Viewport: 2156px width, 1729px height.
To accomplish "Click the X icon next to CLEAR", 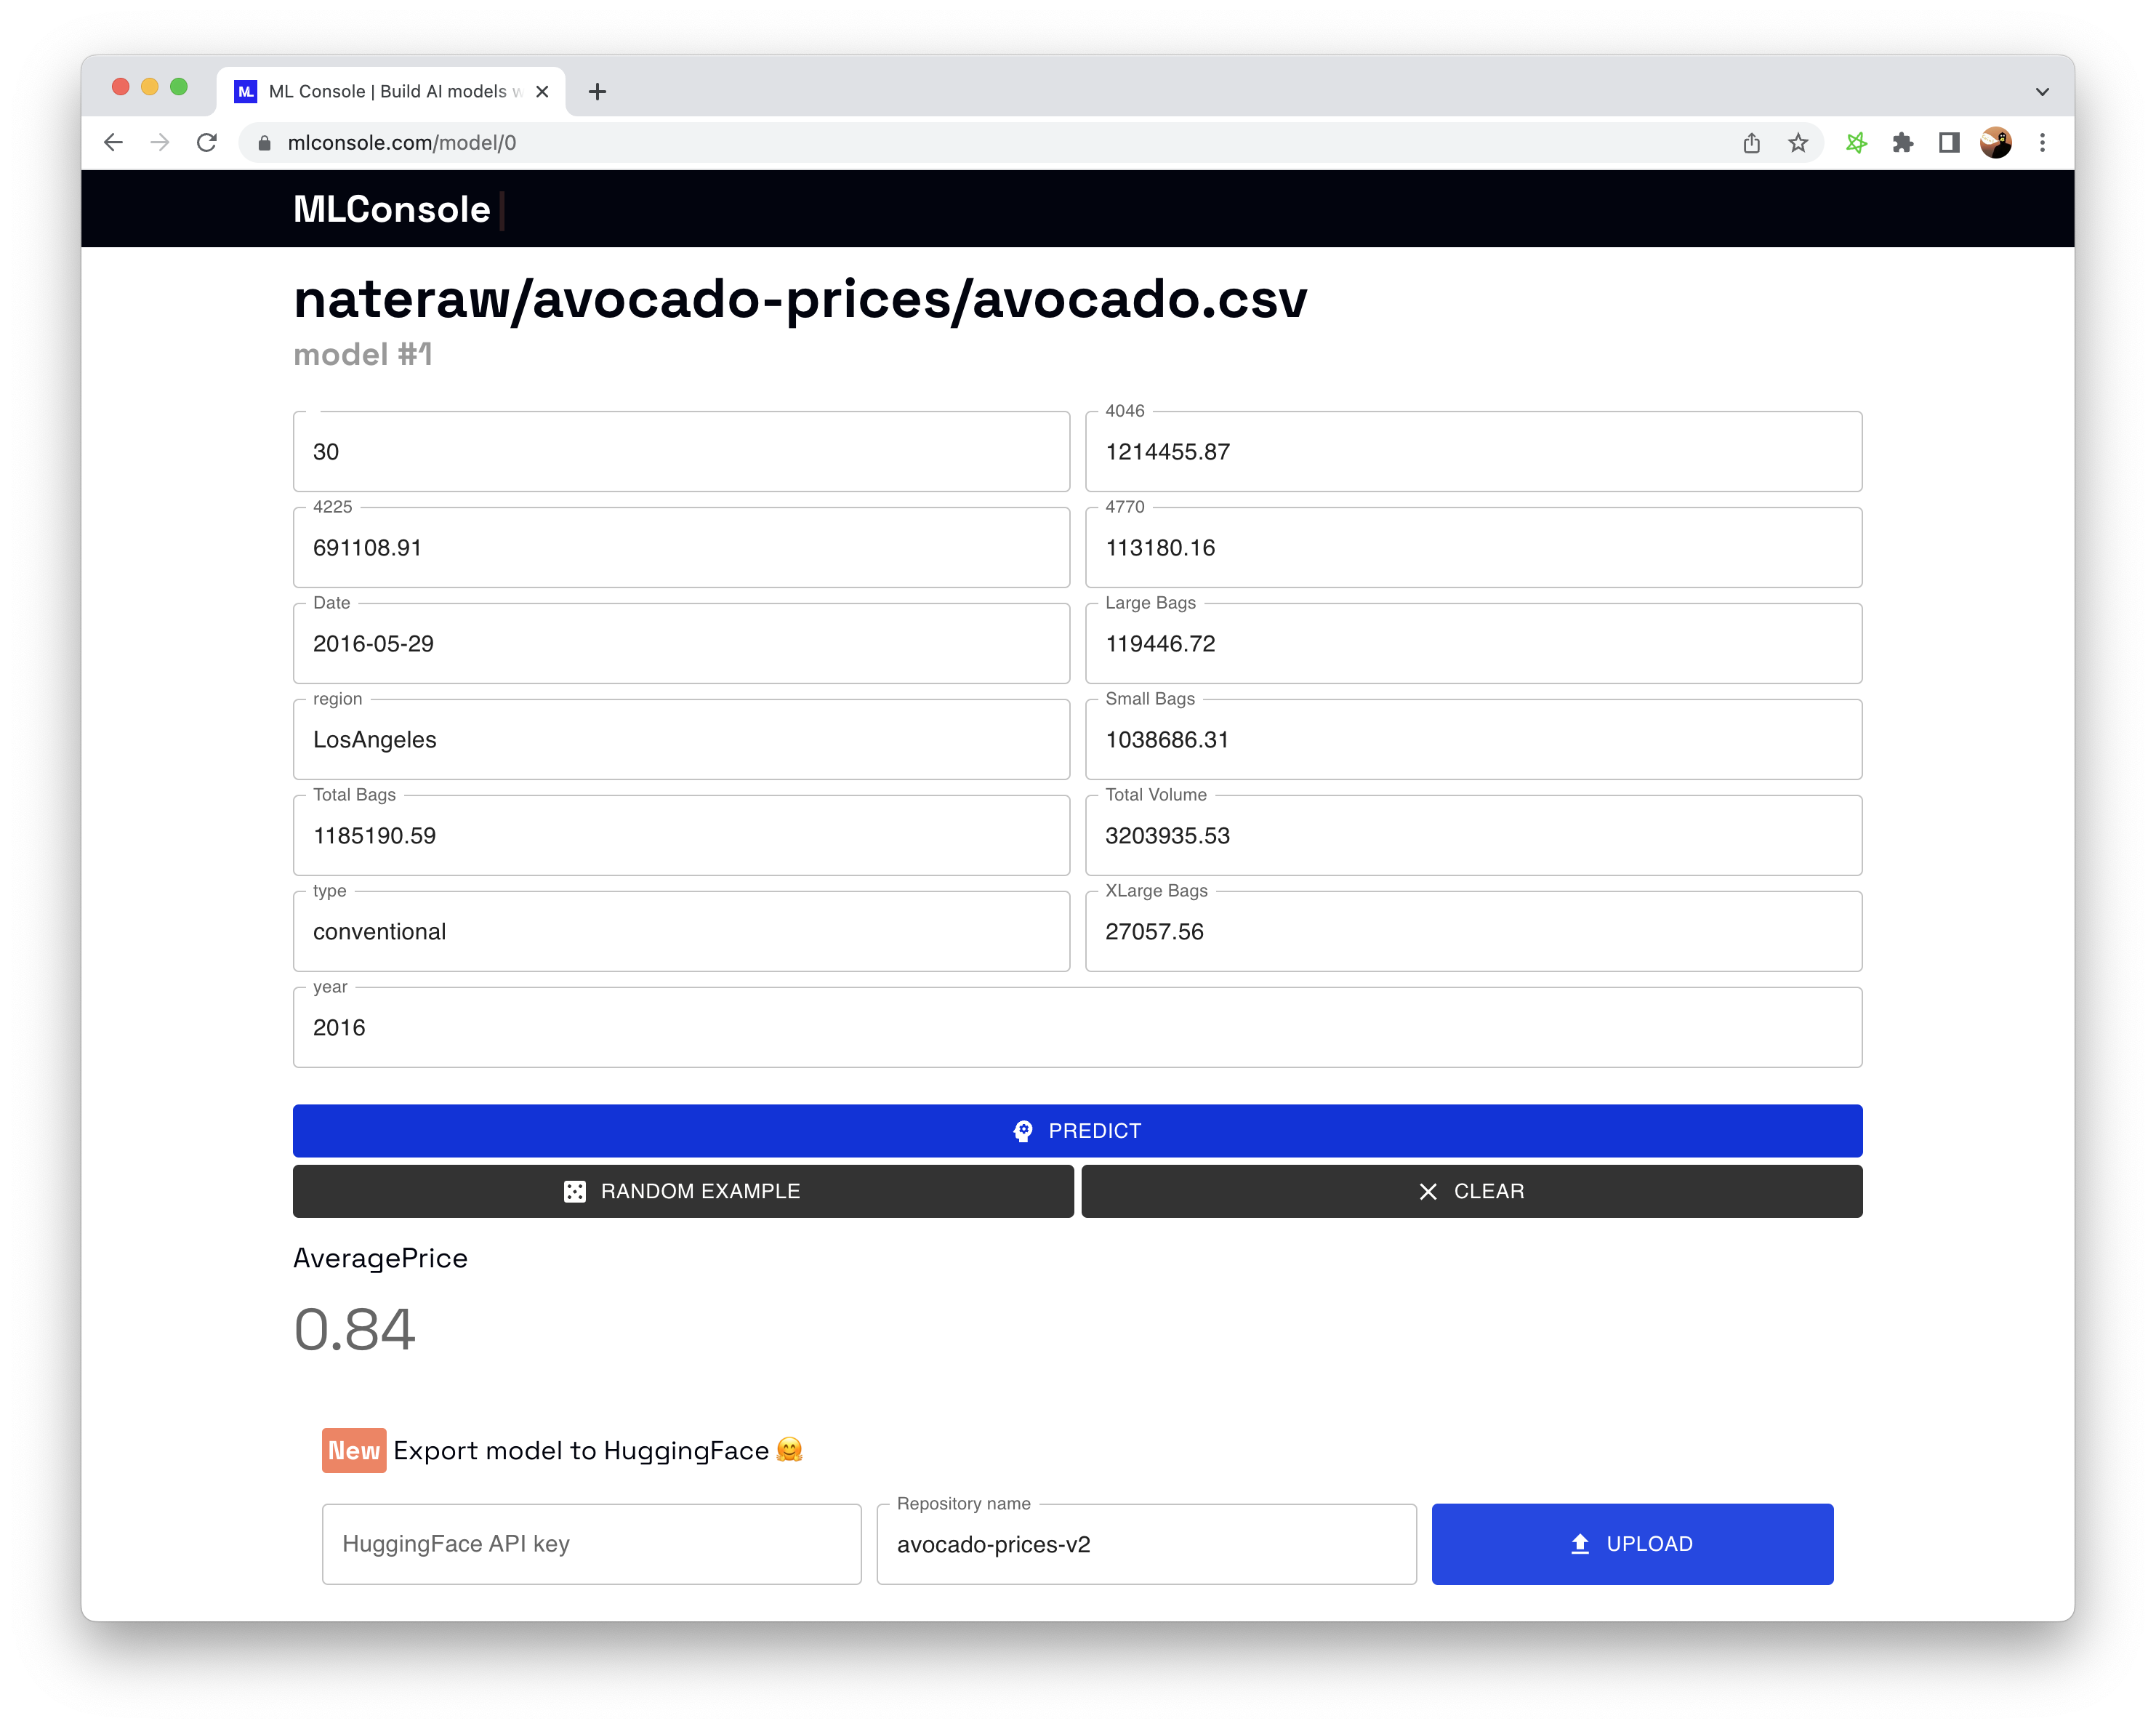I will [x=1428, y=1191].
